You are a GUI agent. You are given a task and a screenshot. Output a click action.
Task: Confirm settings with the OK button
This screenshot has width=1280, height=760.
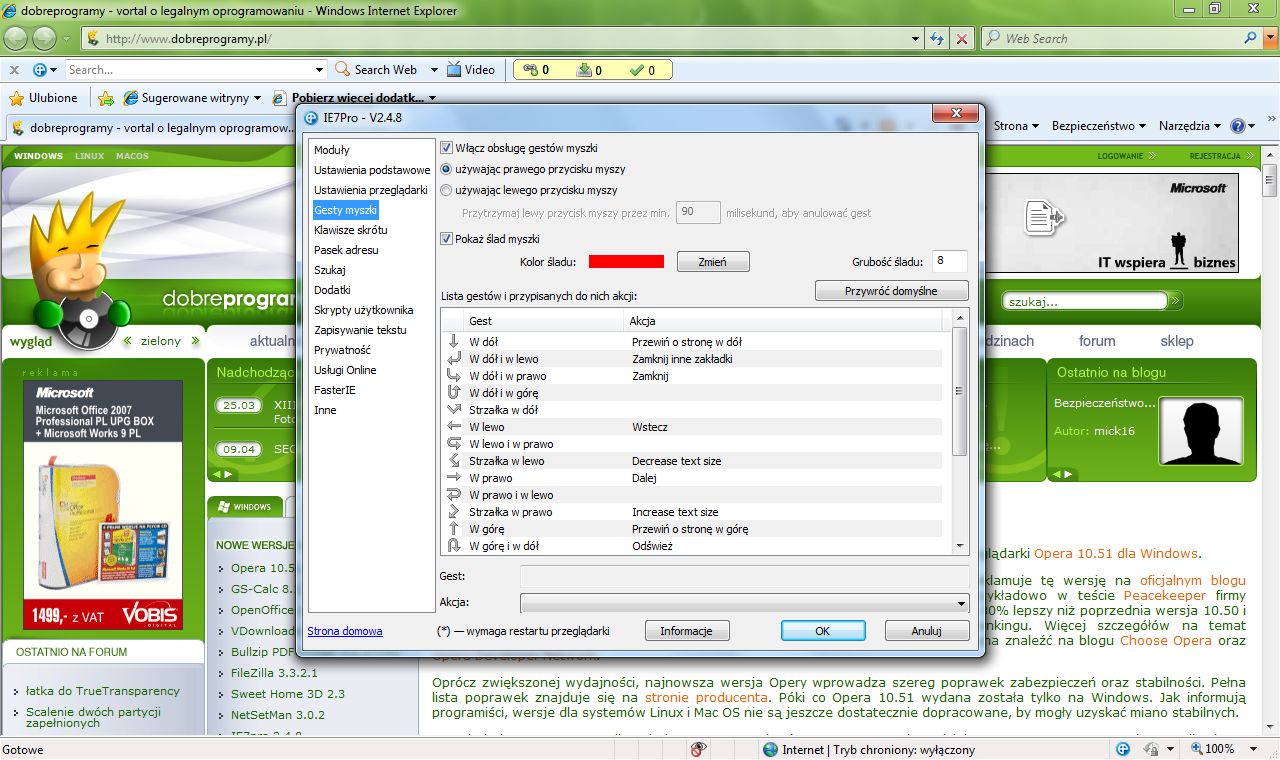[823, 631]
